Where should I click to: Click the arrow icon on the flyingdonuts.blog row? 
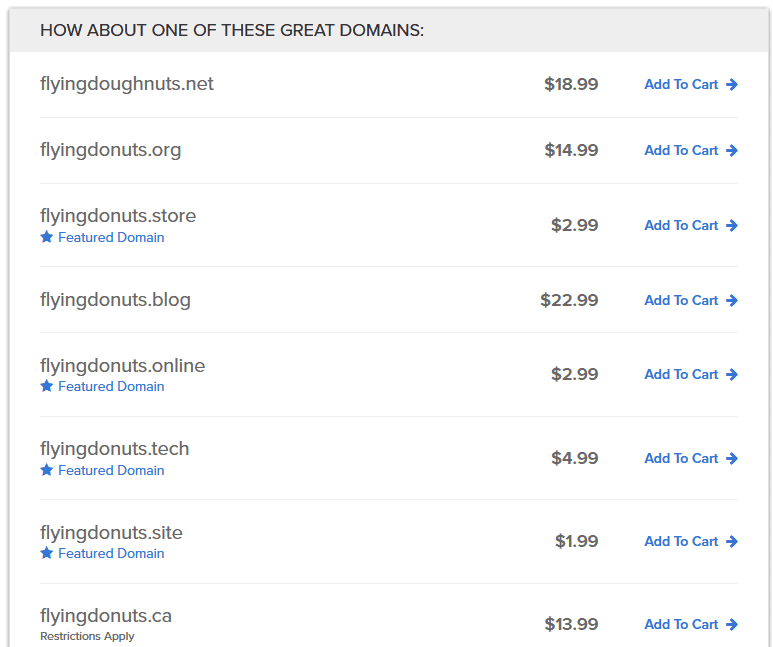click(x=732, y=300)
